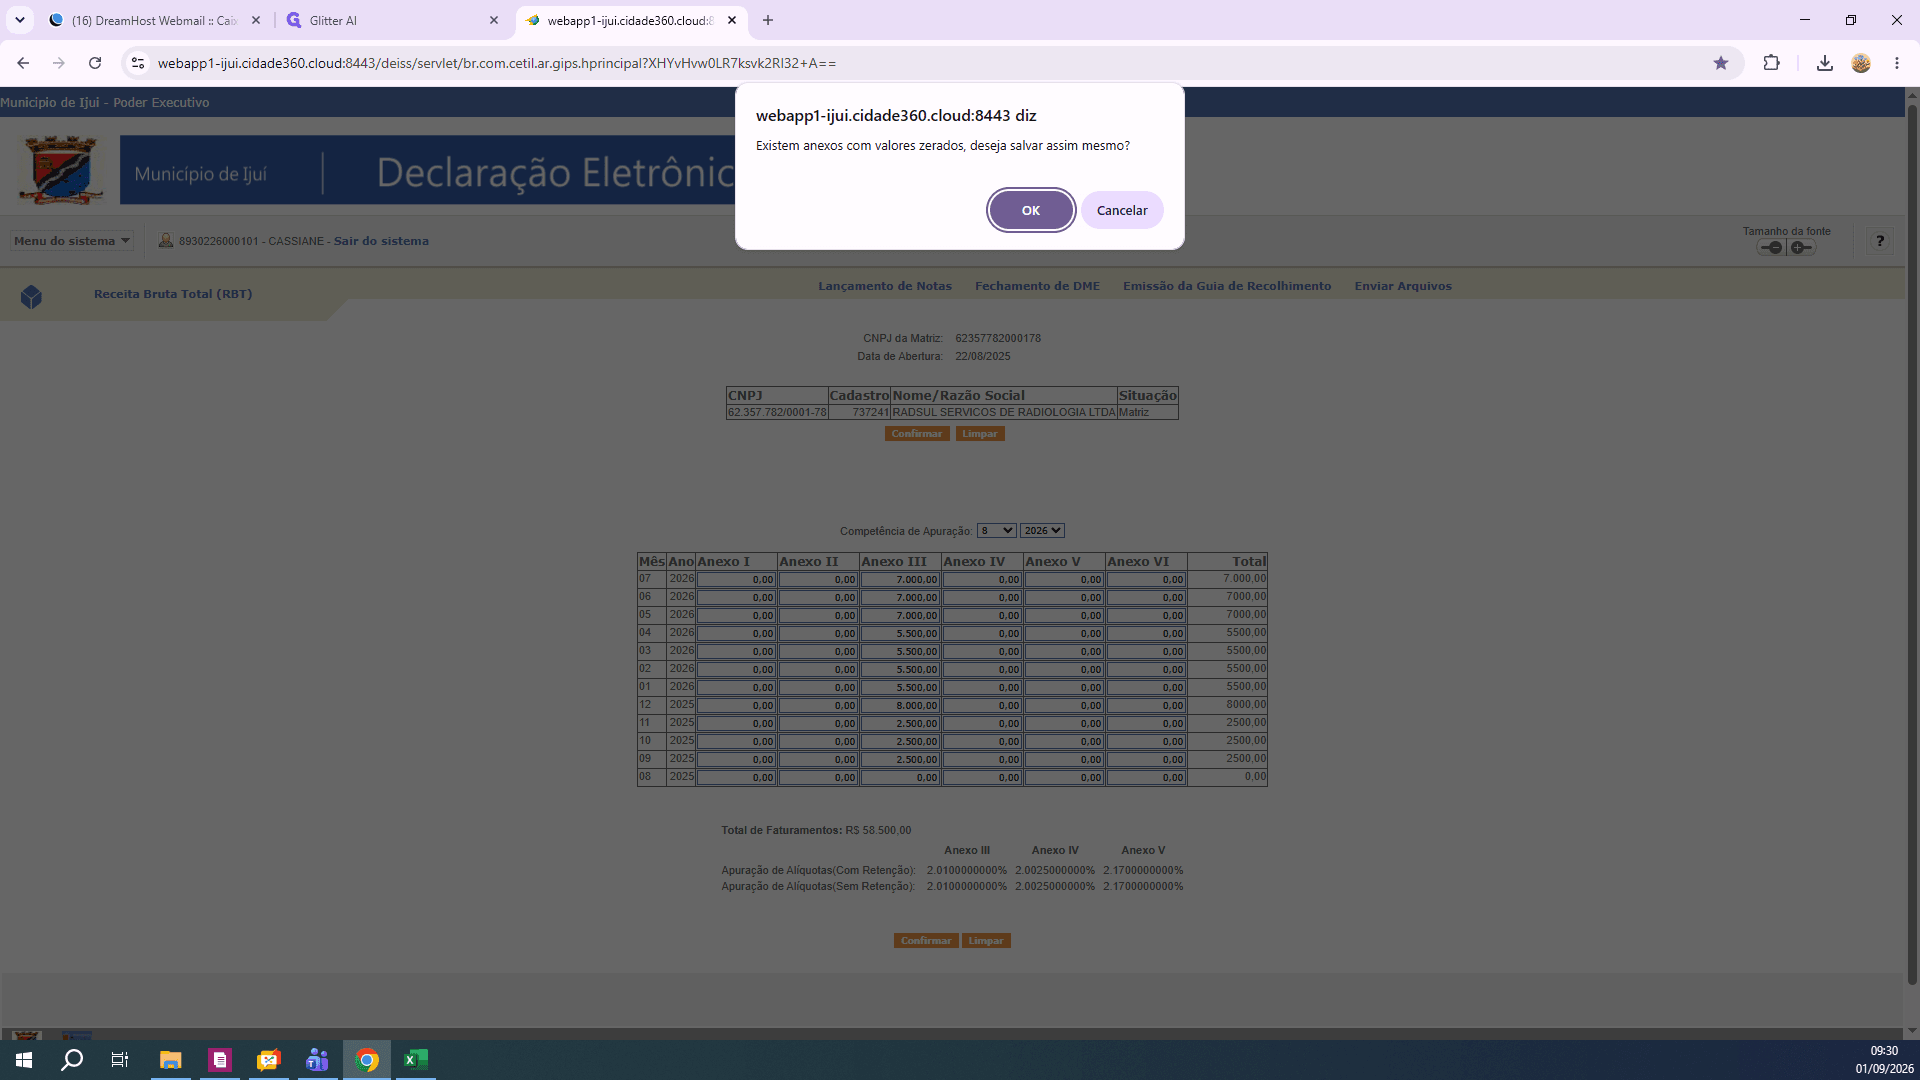Switch to the Glitter AI tab
This screenshot has height=1080, width=1920.
390,20
